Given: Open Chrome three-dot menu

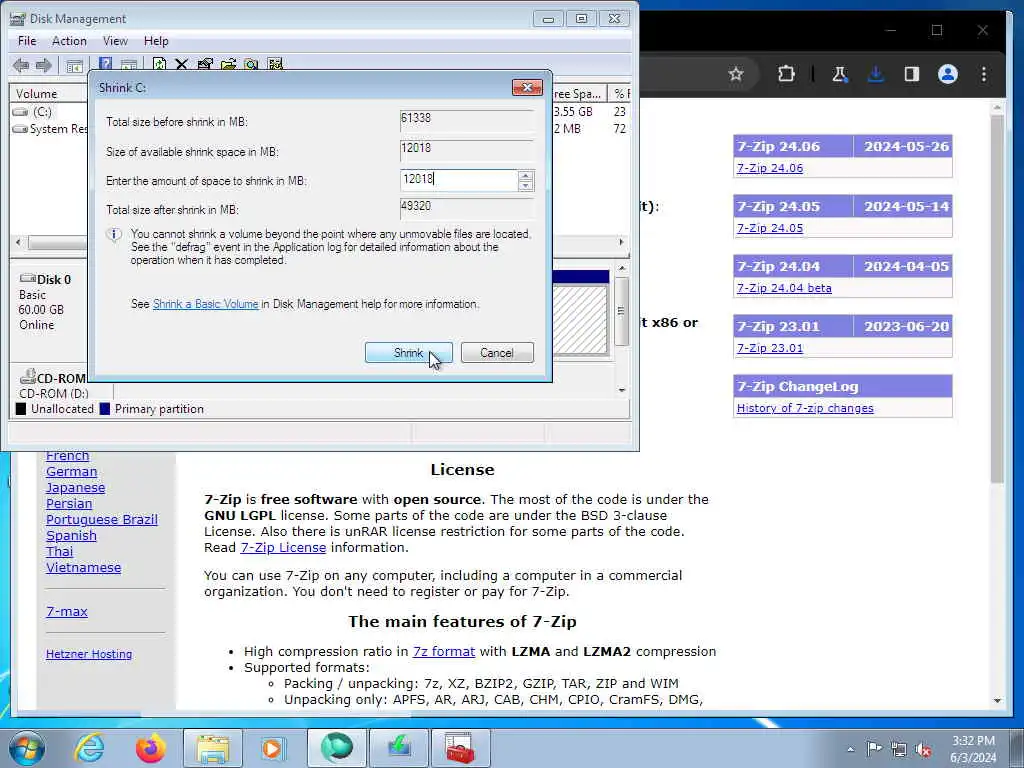Looking at the screenshot, I should pyautogui.click(x=984, y=74).
